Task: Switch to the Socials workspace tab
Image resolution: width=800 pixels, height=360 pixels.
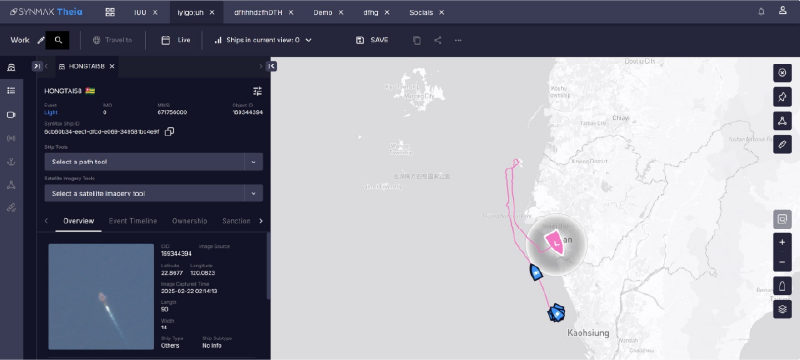Action: (x=421, y=12)
